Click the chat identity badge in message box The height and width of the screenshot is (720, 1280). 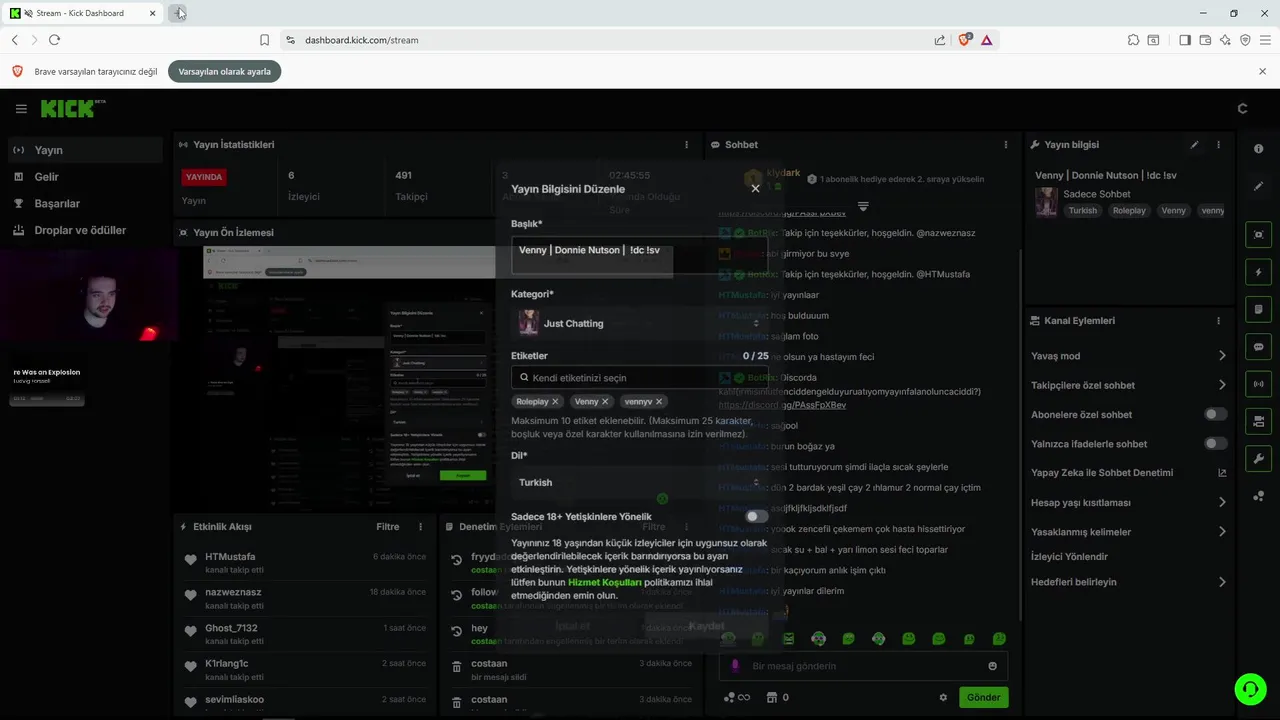[735, 666]
